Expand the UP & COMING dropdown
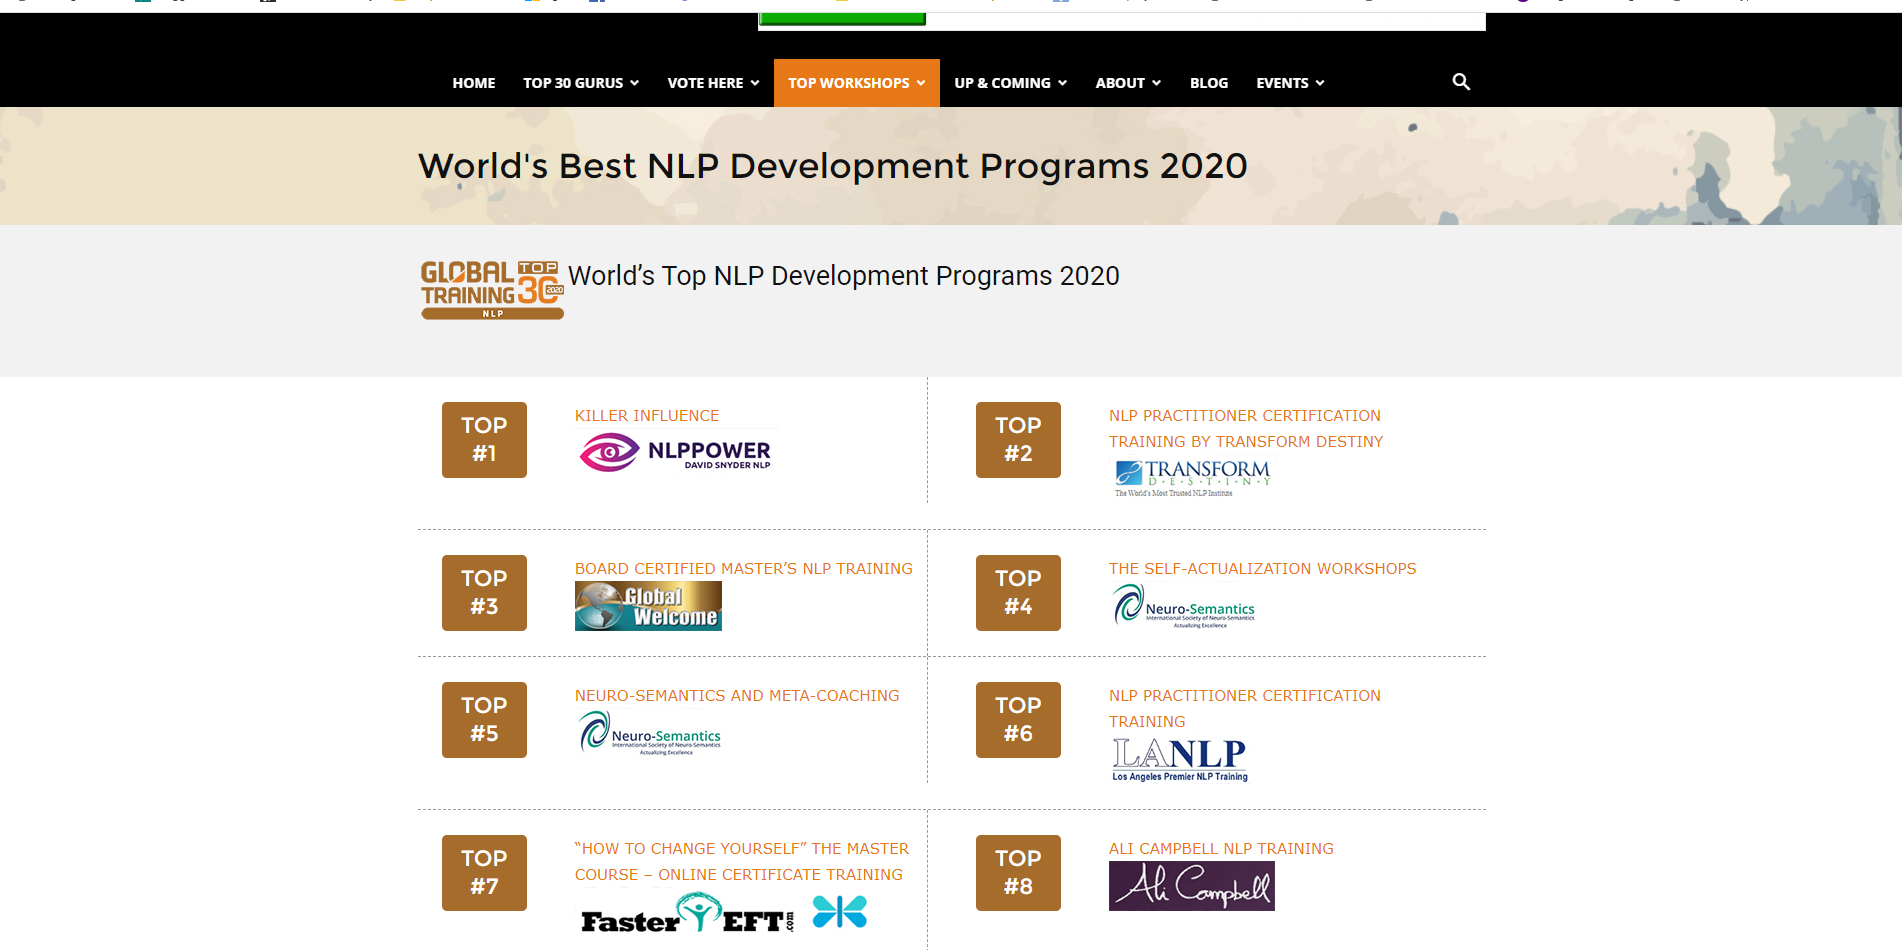 tap(1011, 83)
